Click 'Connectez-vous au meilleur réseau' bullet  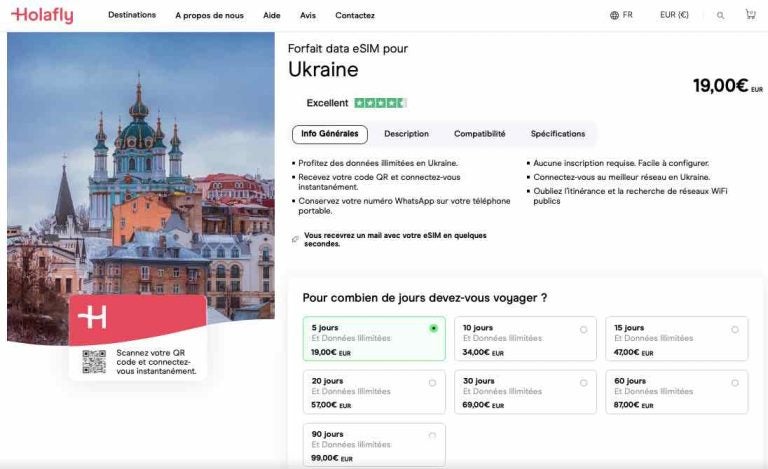[x=621, y=177]
